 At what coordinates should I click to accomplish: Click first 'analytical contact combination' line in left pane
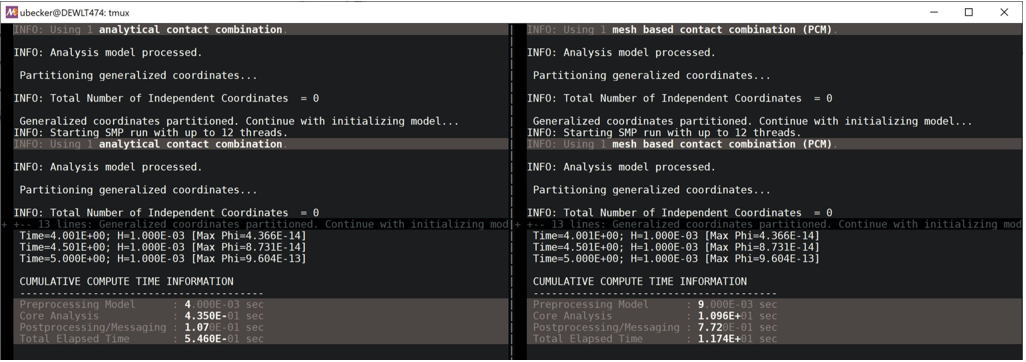click(x=261, y=29)
